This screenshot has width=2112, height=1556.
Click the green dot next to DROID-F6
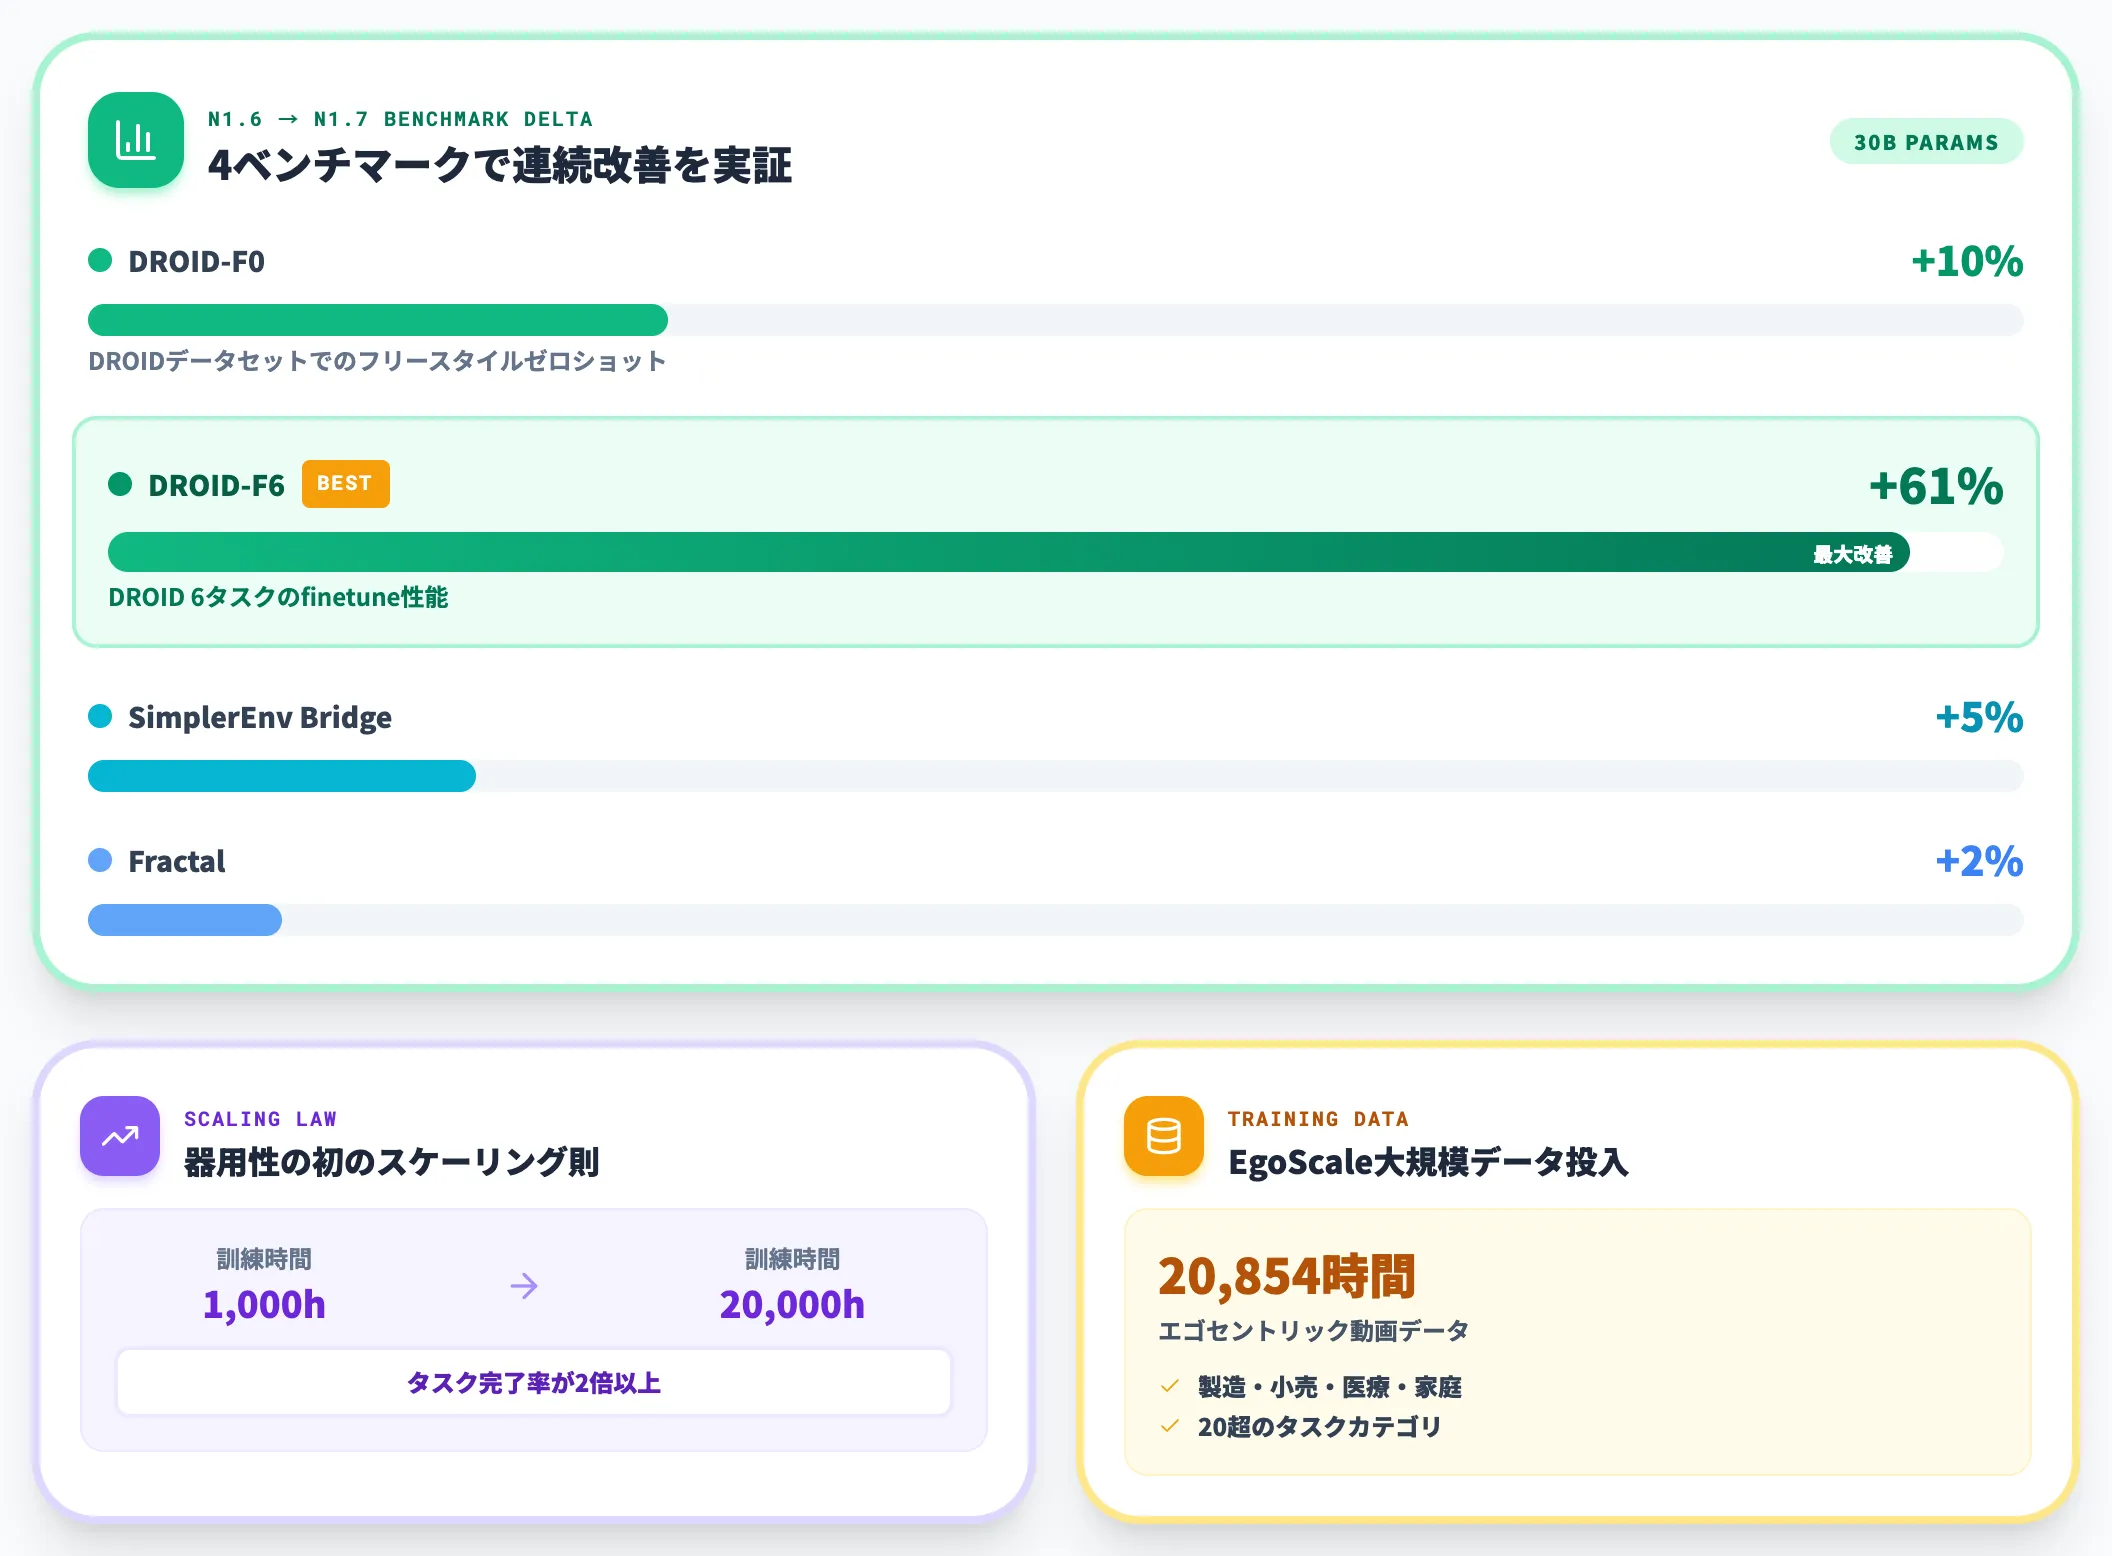120,485
